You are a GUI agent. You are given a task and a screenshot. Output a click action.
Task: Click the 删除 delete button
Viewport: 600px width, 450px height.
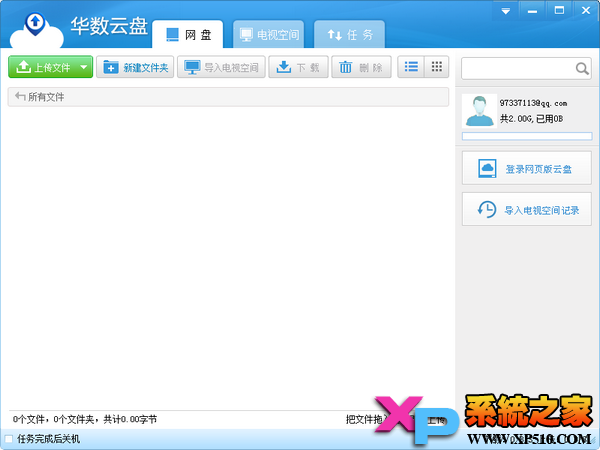pos(361,67)
